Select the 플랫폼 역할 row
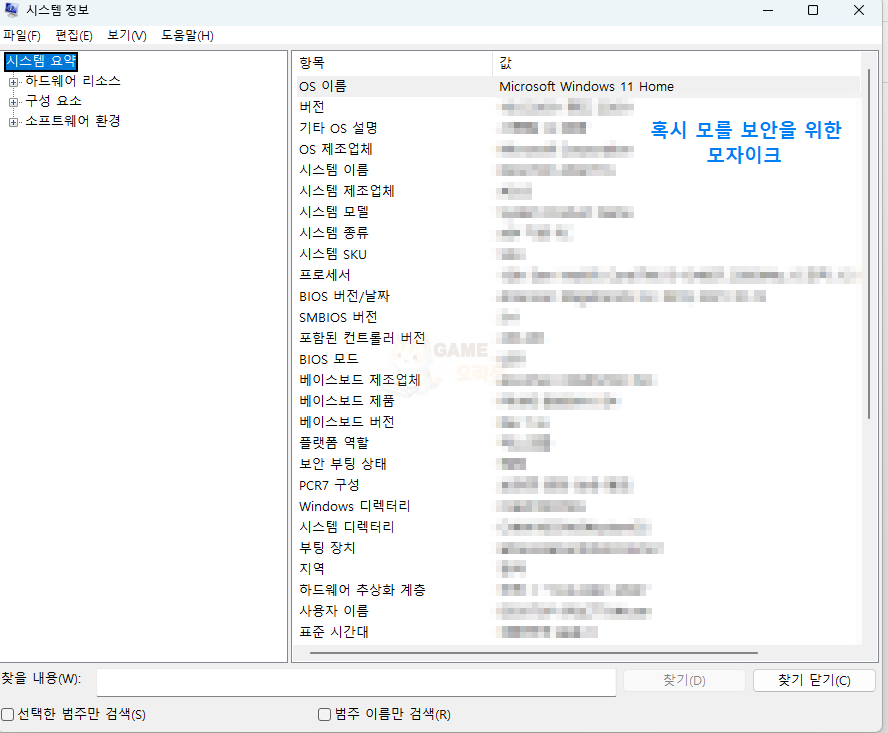Viewport: 888px width, 733px height. point(578,443)
